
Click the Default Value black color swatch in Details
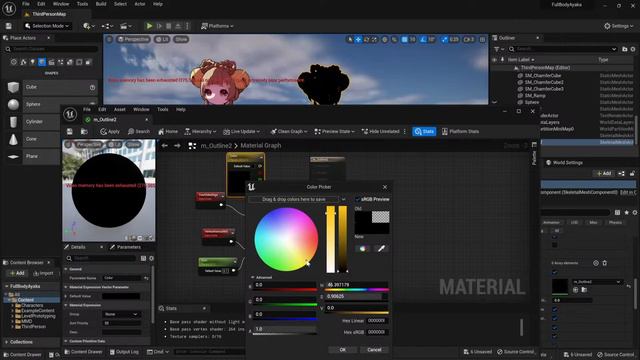(121, 296)
